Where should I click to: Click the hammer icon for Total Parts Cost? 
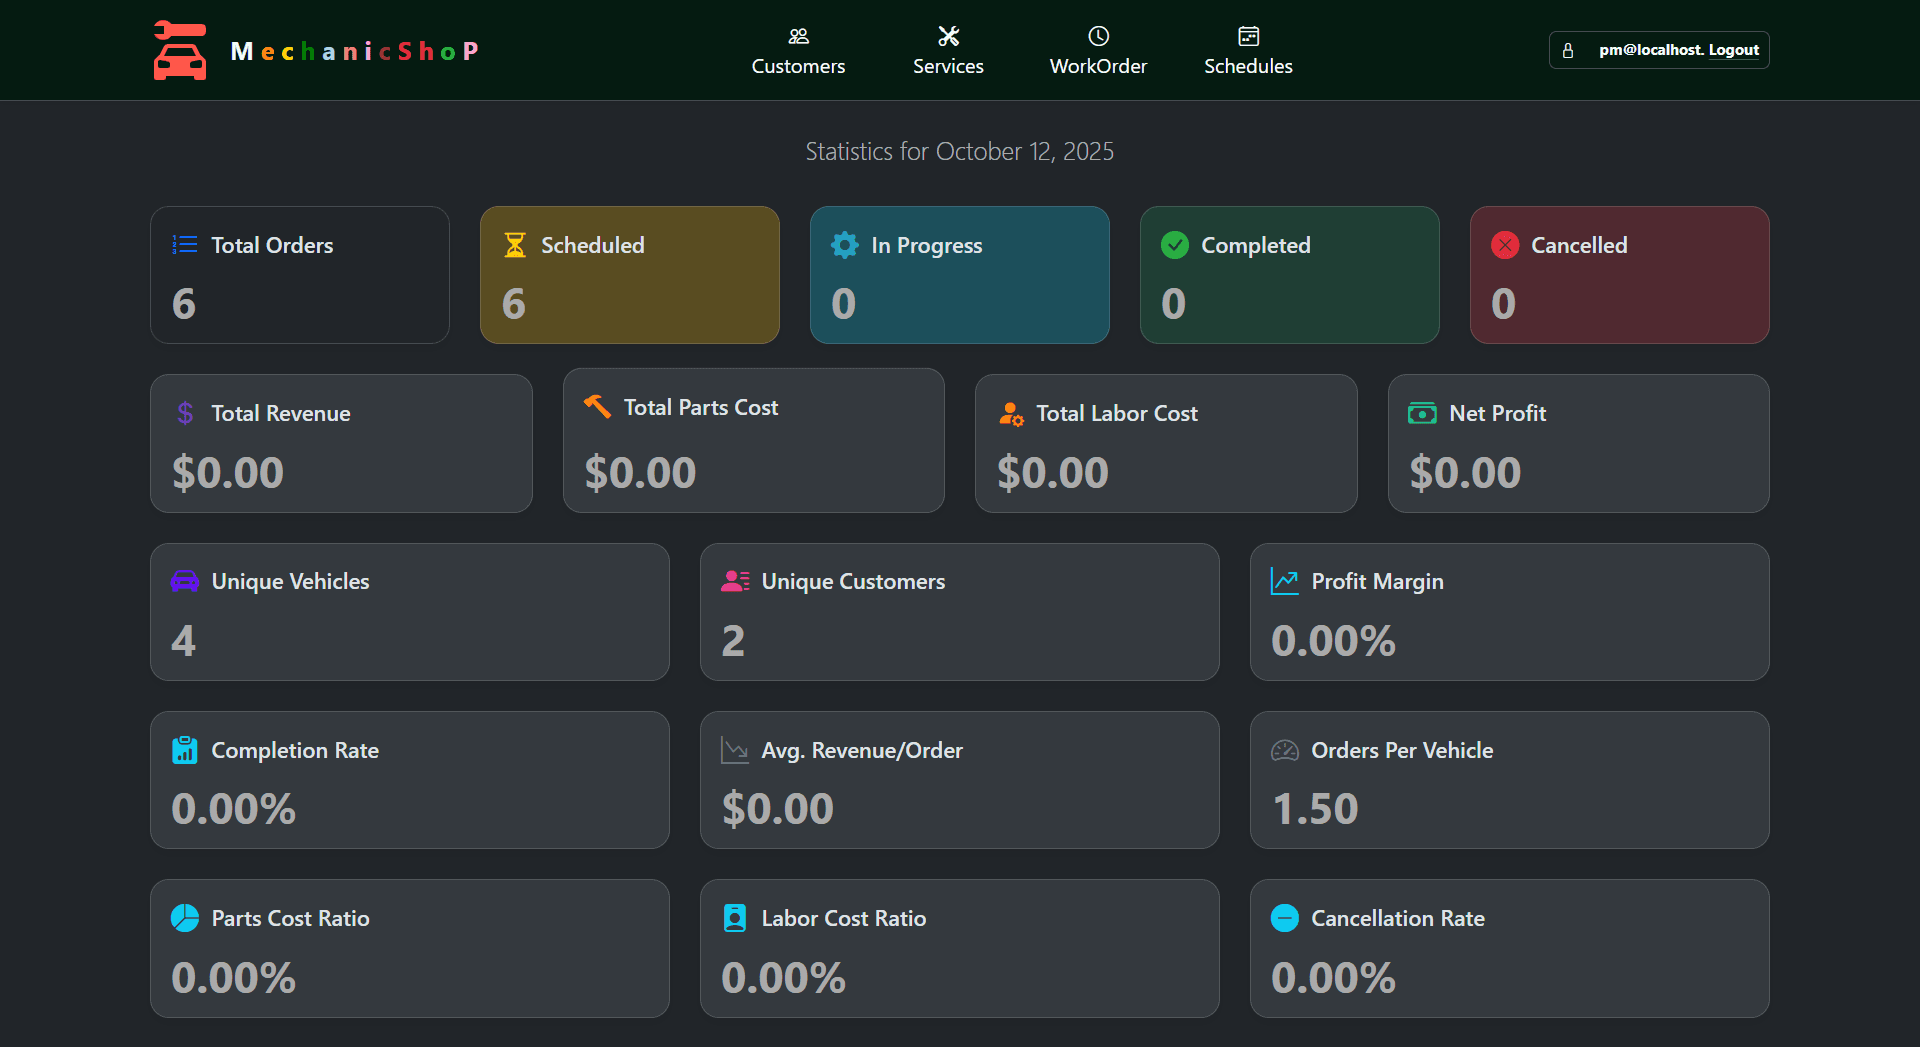(597, 406)
